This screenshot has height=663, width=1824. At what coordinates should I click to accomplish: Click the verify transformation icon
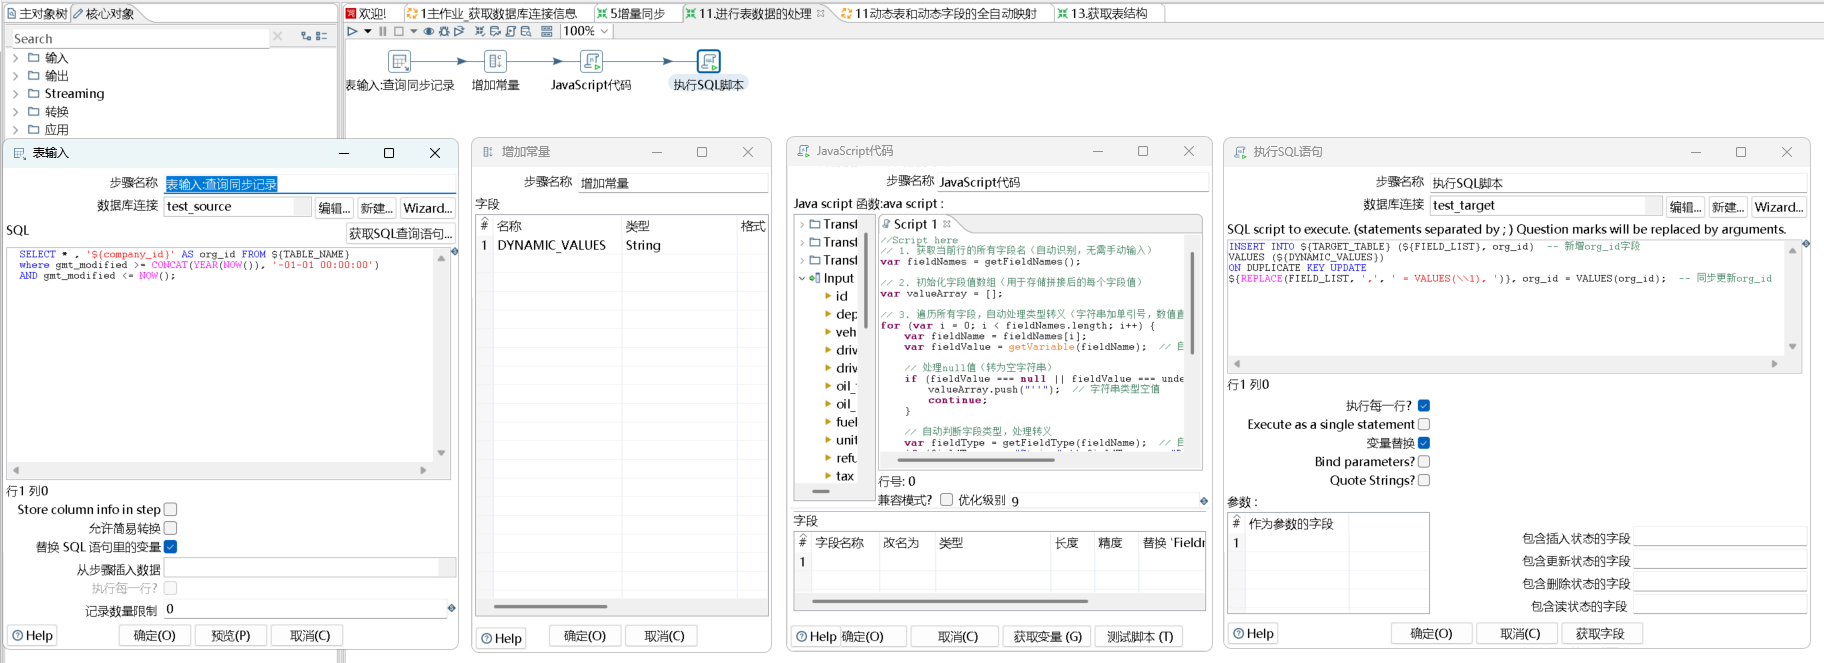(481, 31)
